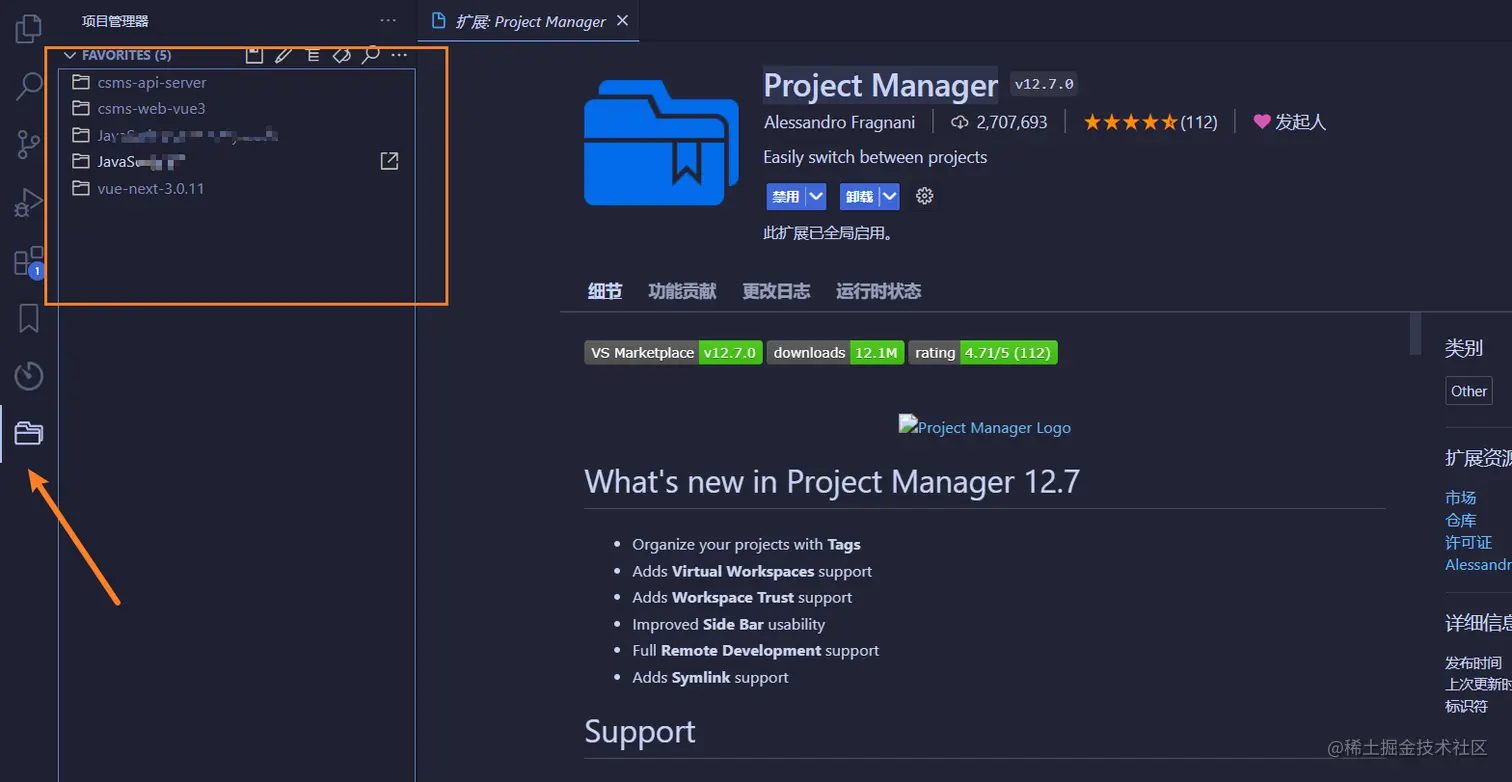Click the VS Marketplace v12.7.0 badge
This screenshot has height=782, width=1512.
pyautogui.click(x=673, y=352)
